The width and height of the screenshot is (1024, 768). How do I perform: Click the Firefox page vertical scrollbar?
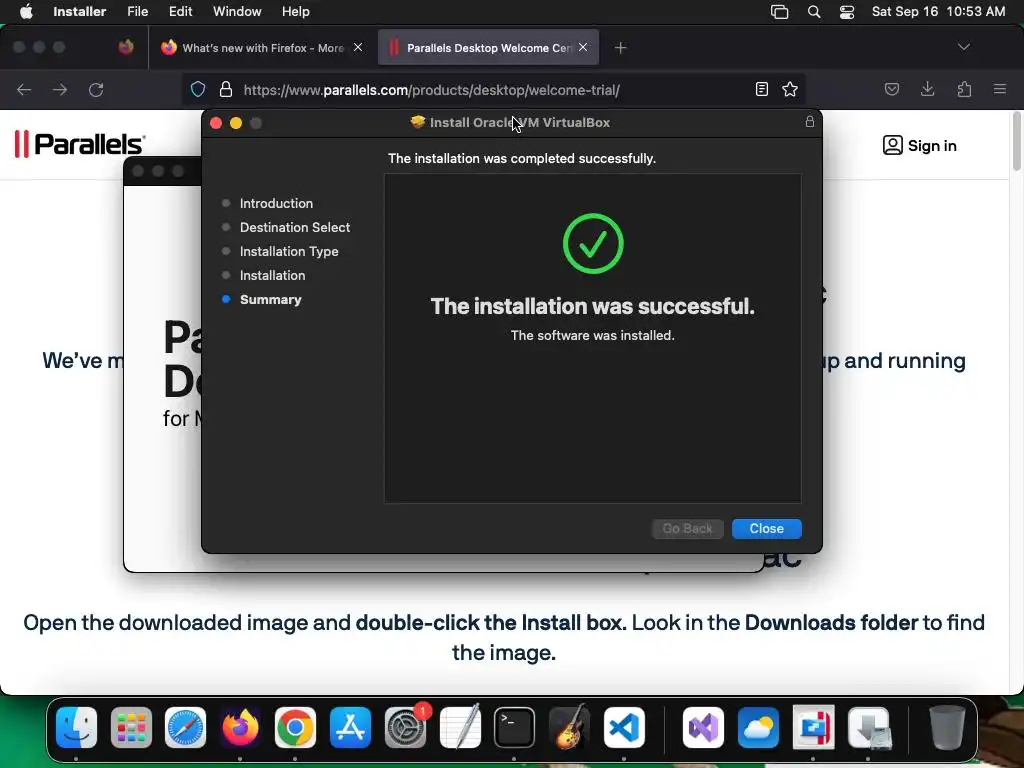tap(1016, 141)
